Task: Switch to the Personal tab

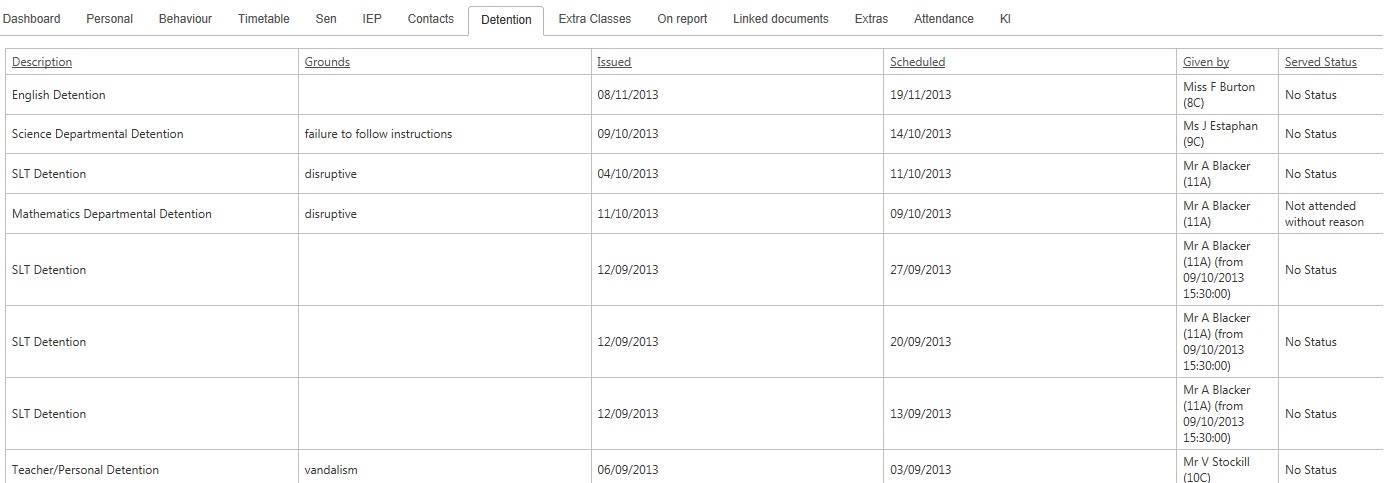Action: [109, 19]
